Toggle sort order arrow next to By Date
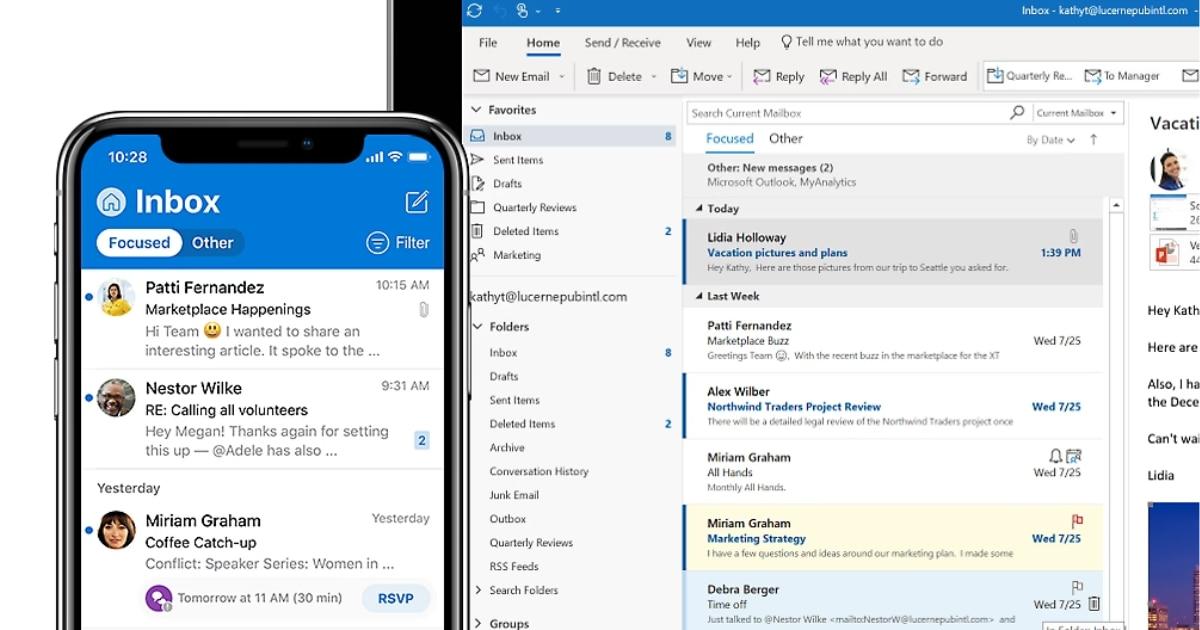 coord(1094,140)
